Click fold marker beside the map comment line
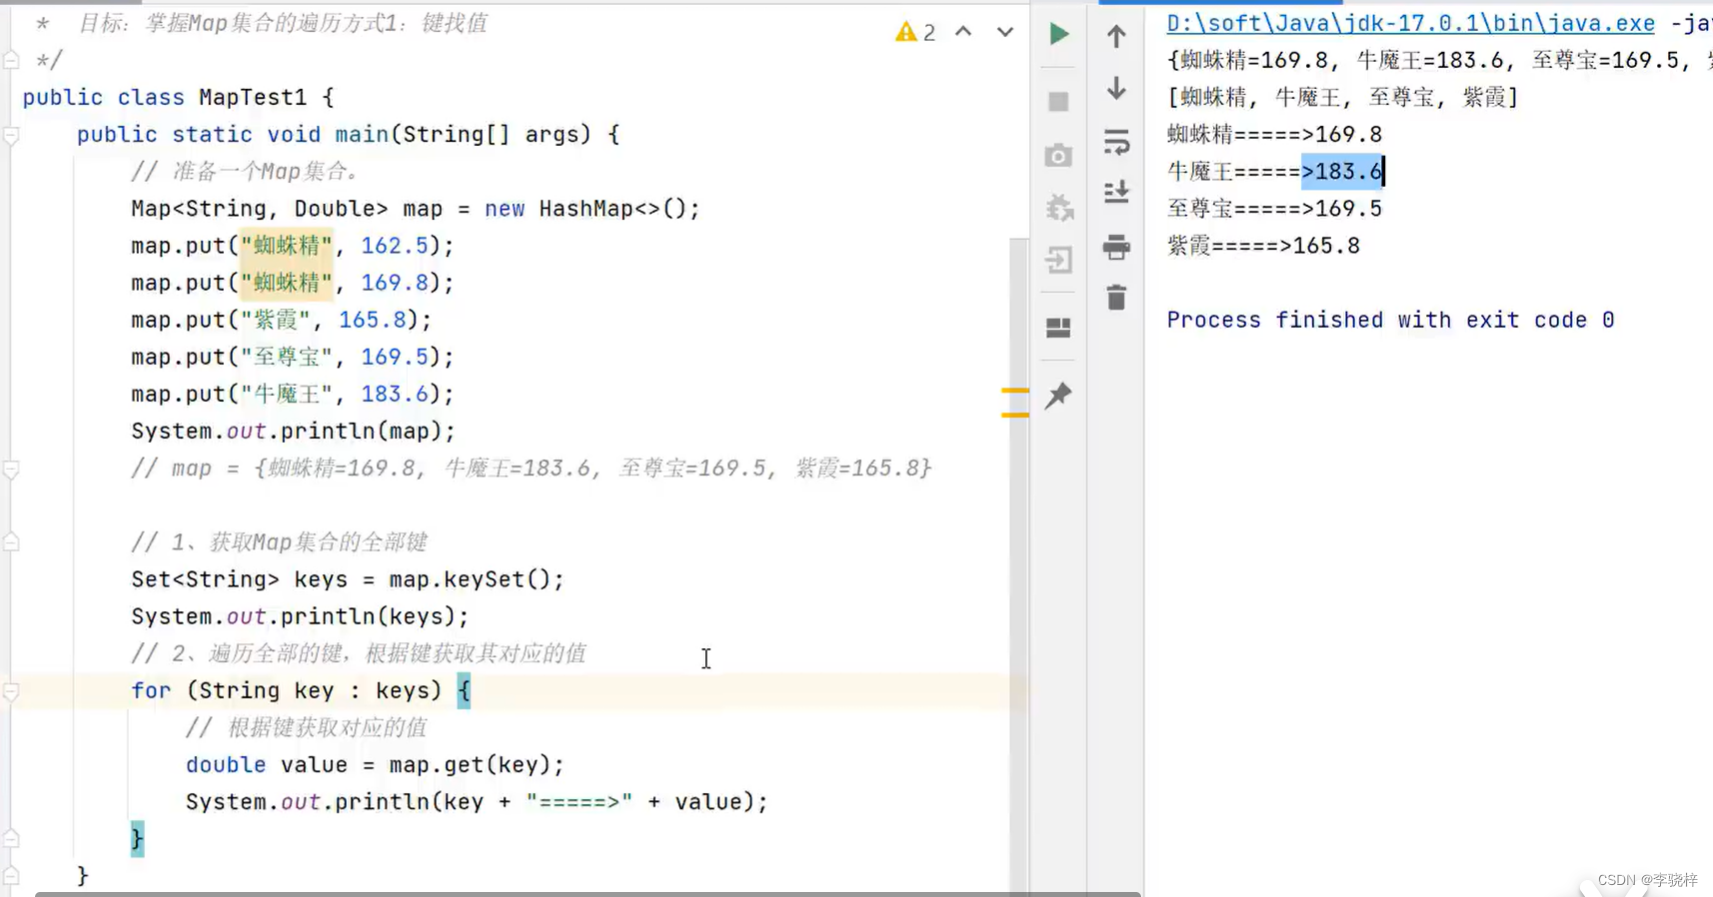 pos(11,469)
